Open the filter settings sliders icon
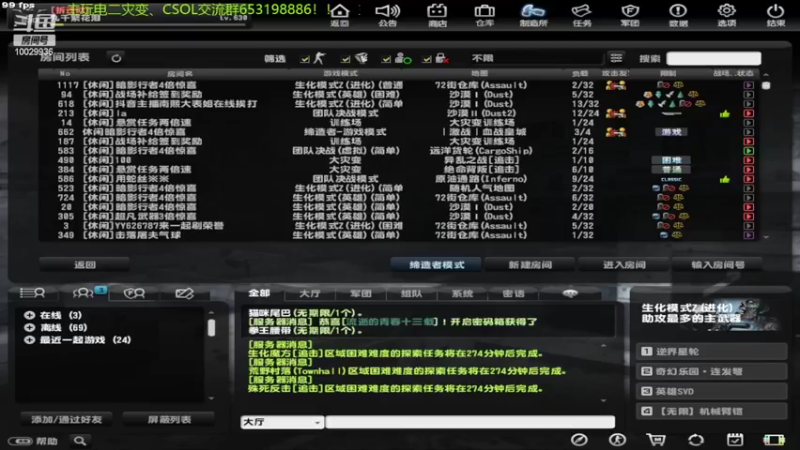 click(616, 58)
